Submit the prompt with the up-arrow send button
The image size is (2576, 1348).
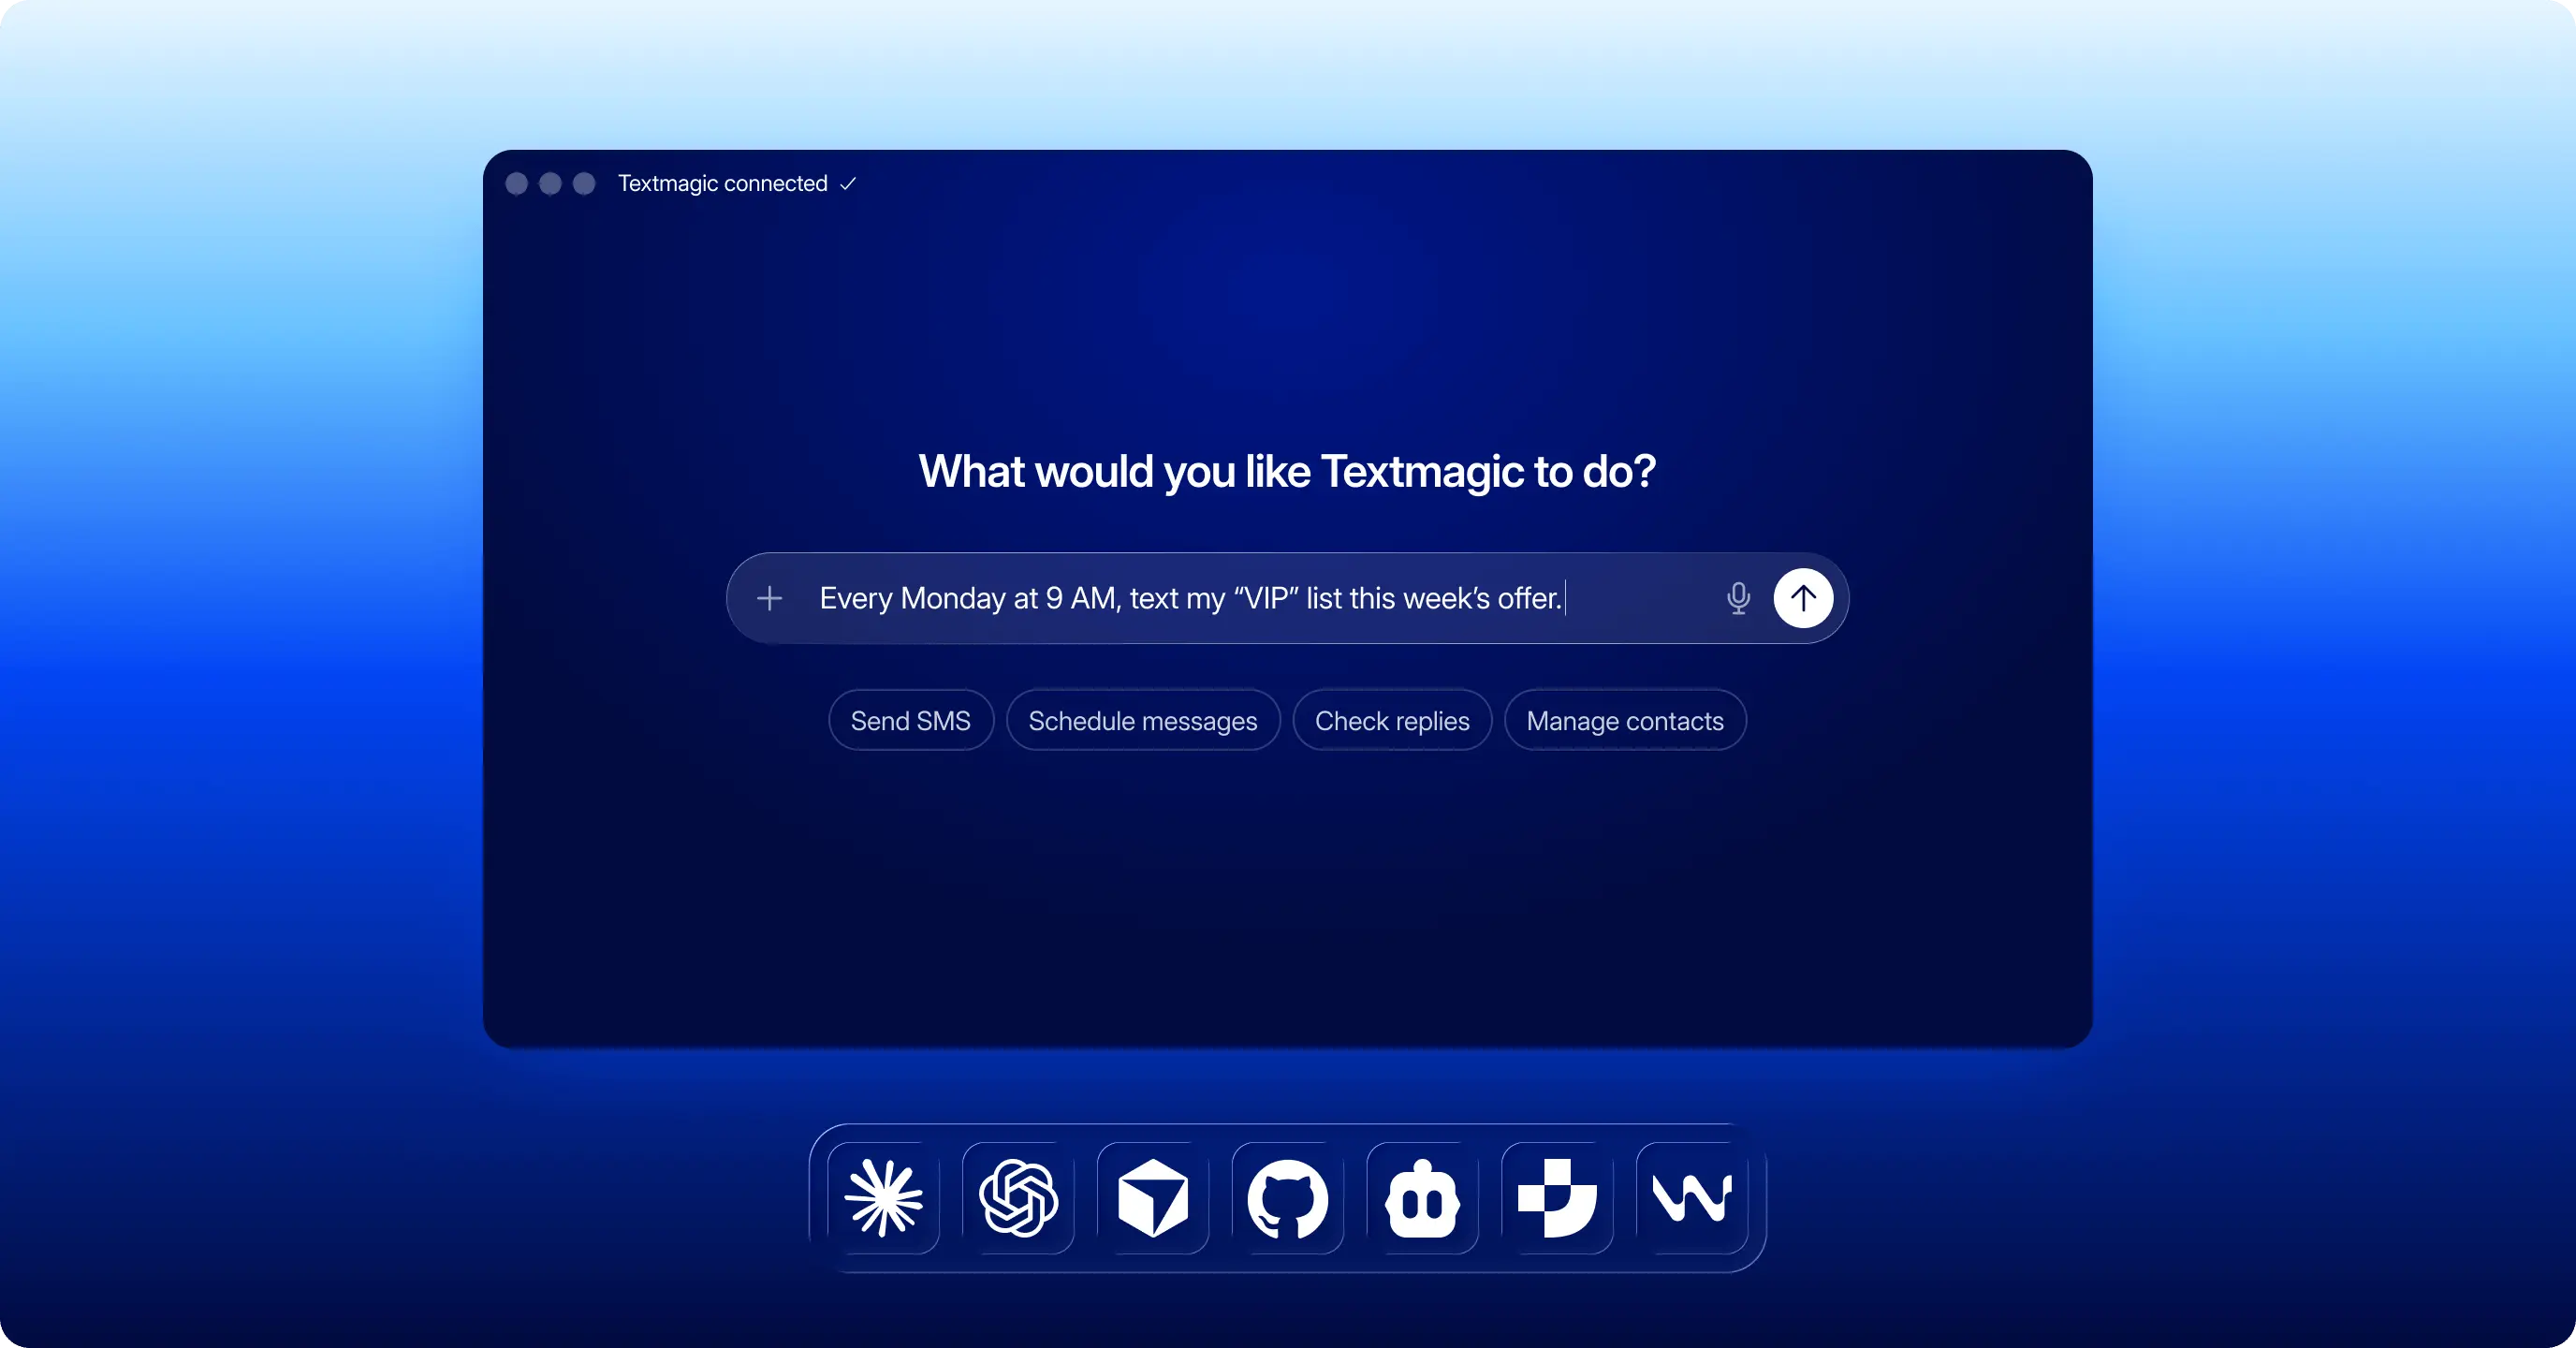point(1803,598)
